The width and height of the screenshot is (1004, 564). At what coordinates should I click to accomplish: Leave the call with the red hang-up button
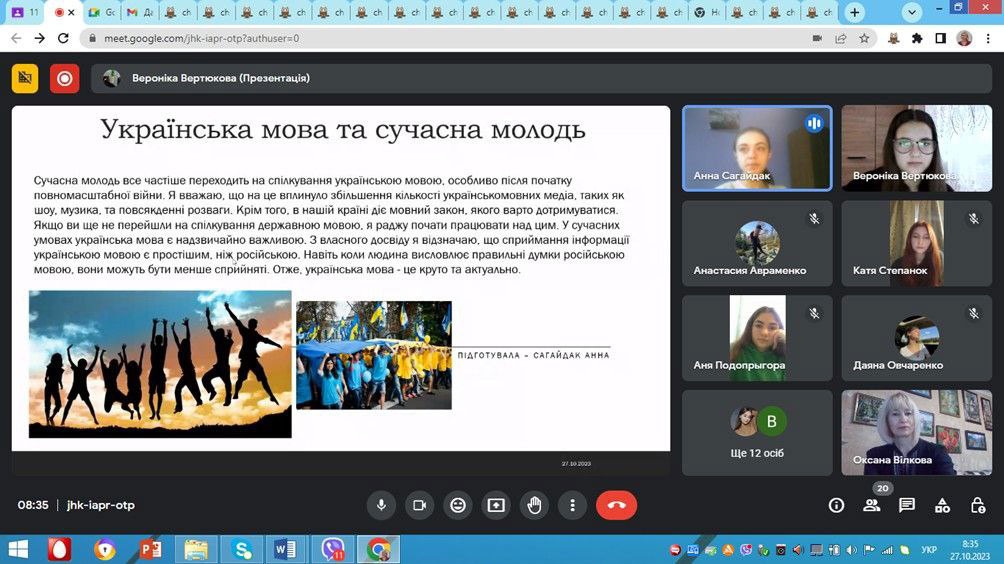click(617, 505)
